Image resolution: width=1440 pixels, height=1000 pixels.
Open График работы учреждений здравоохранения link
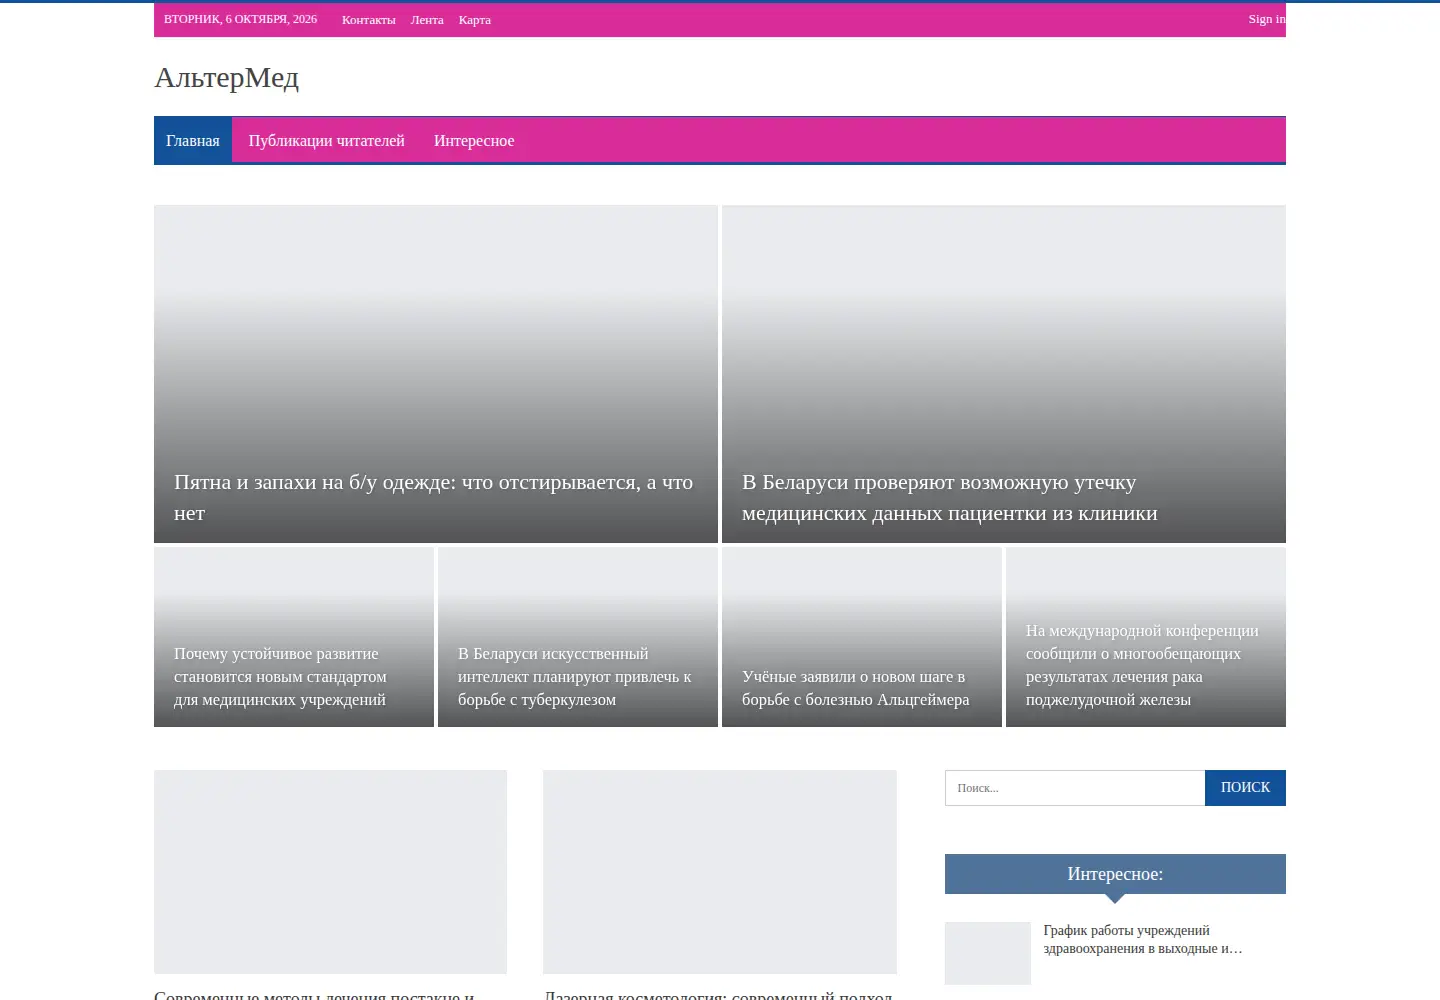[1143, 939]
